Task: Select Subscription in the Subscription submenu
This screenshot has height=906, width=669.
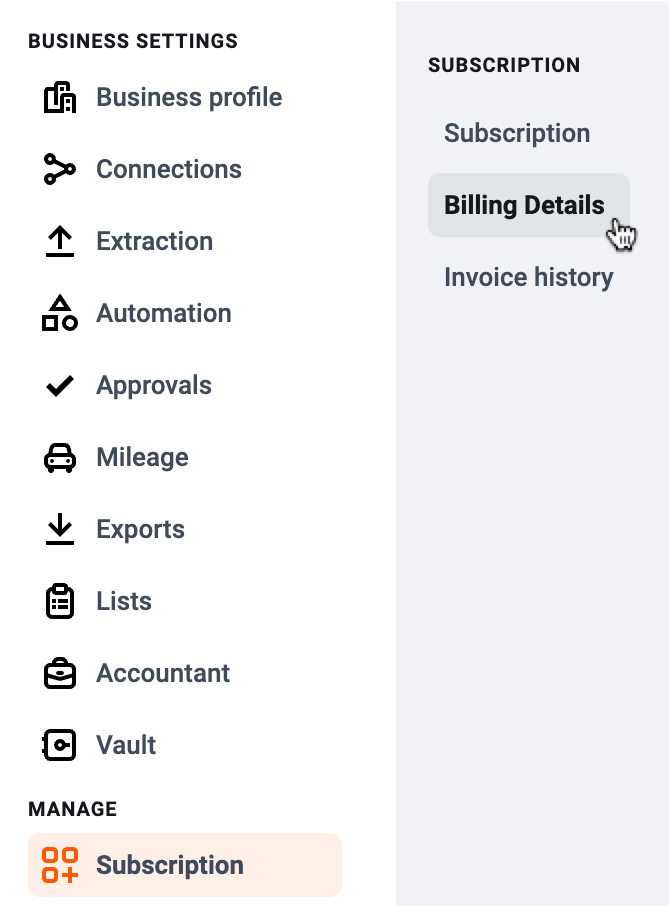Action: (517, 133)
